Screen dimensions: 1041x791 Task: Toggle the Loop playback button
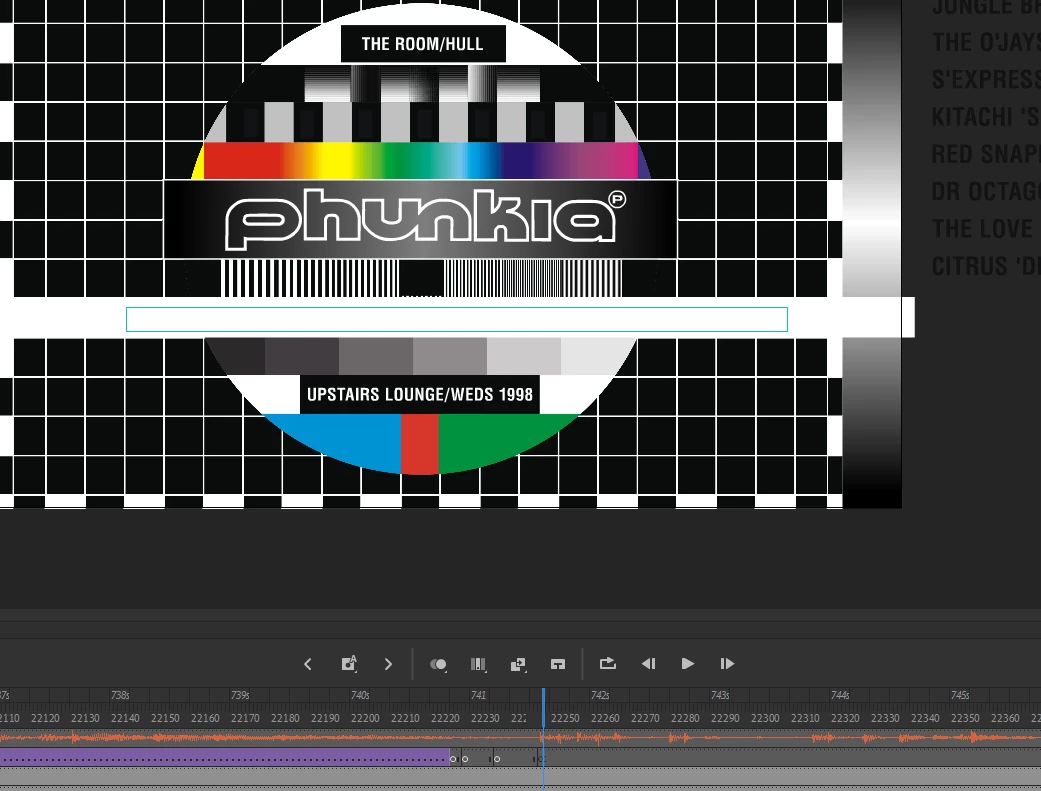click(x=607, y=663)
